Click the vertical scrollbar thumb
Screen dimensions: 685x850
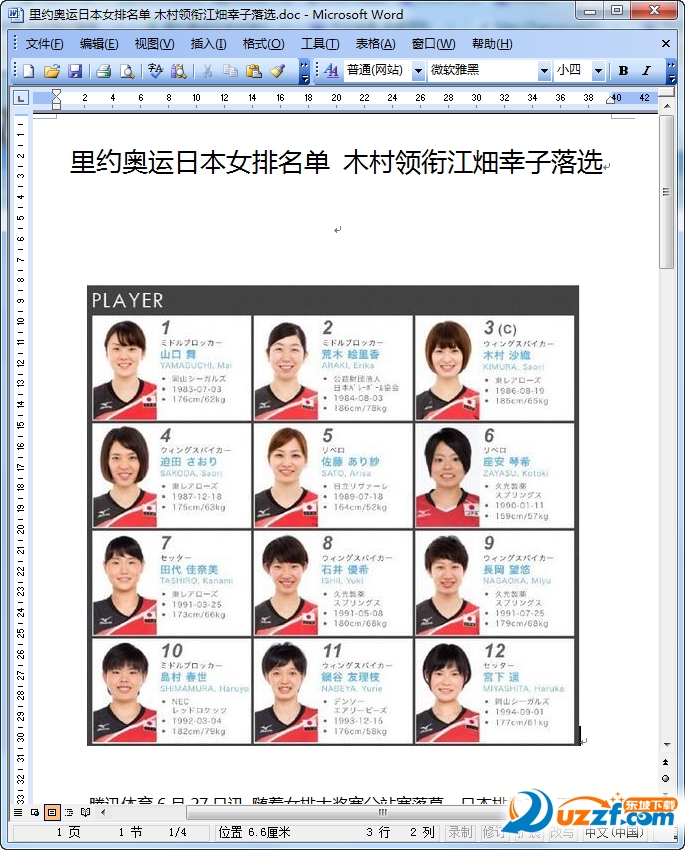coord(667,191)
